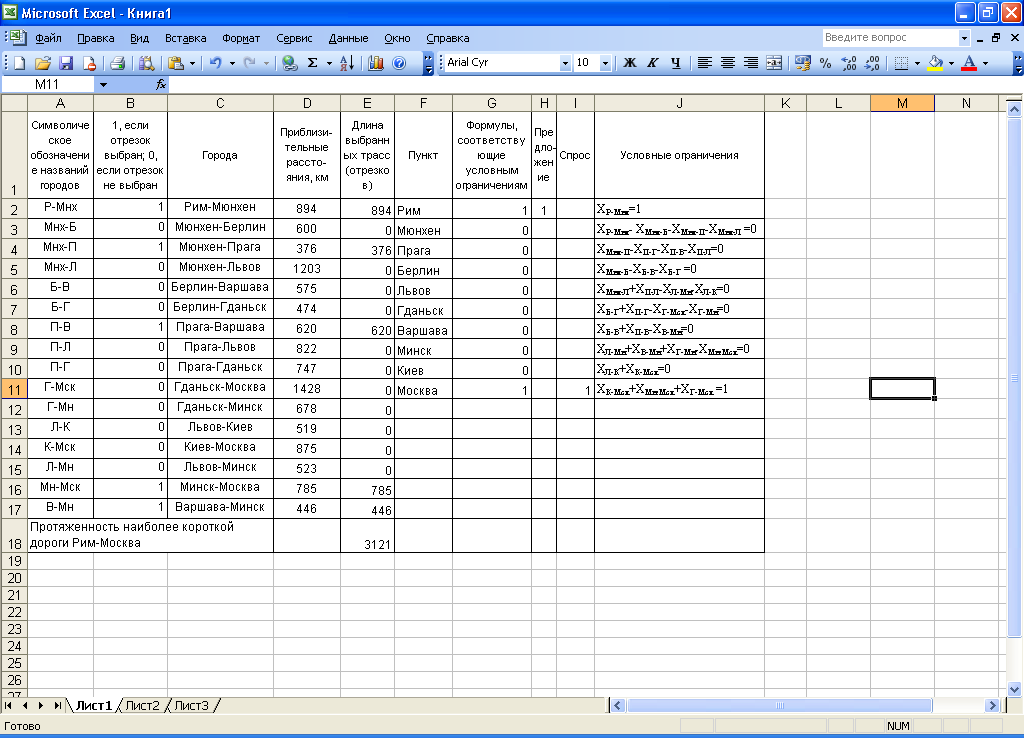Toggle Bold formatting (Ж)
1024x738 pixels.
(x=630, y=62)
